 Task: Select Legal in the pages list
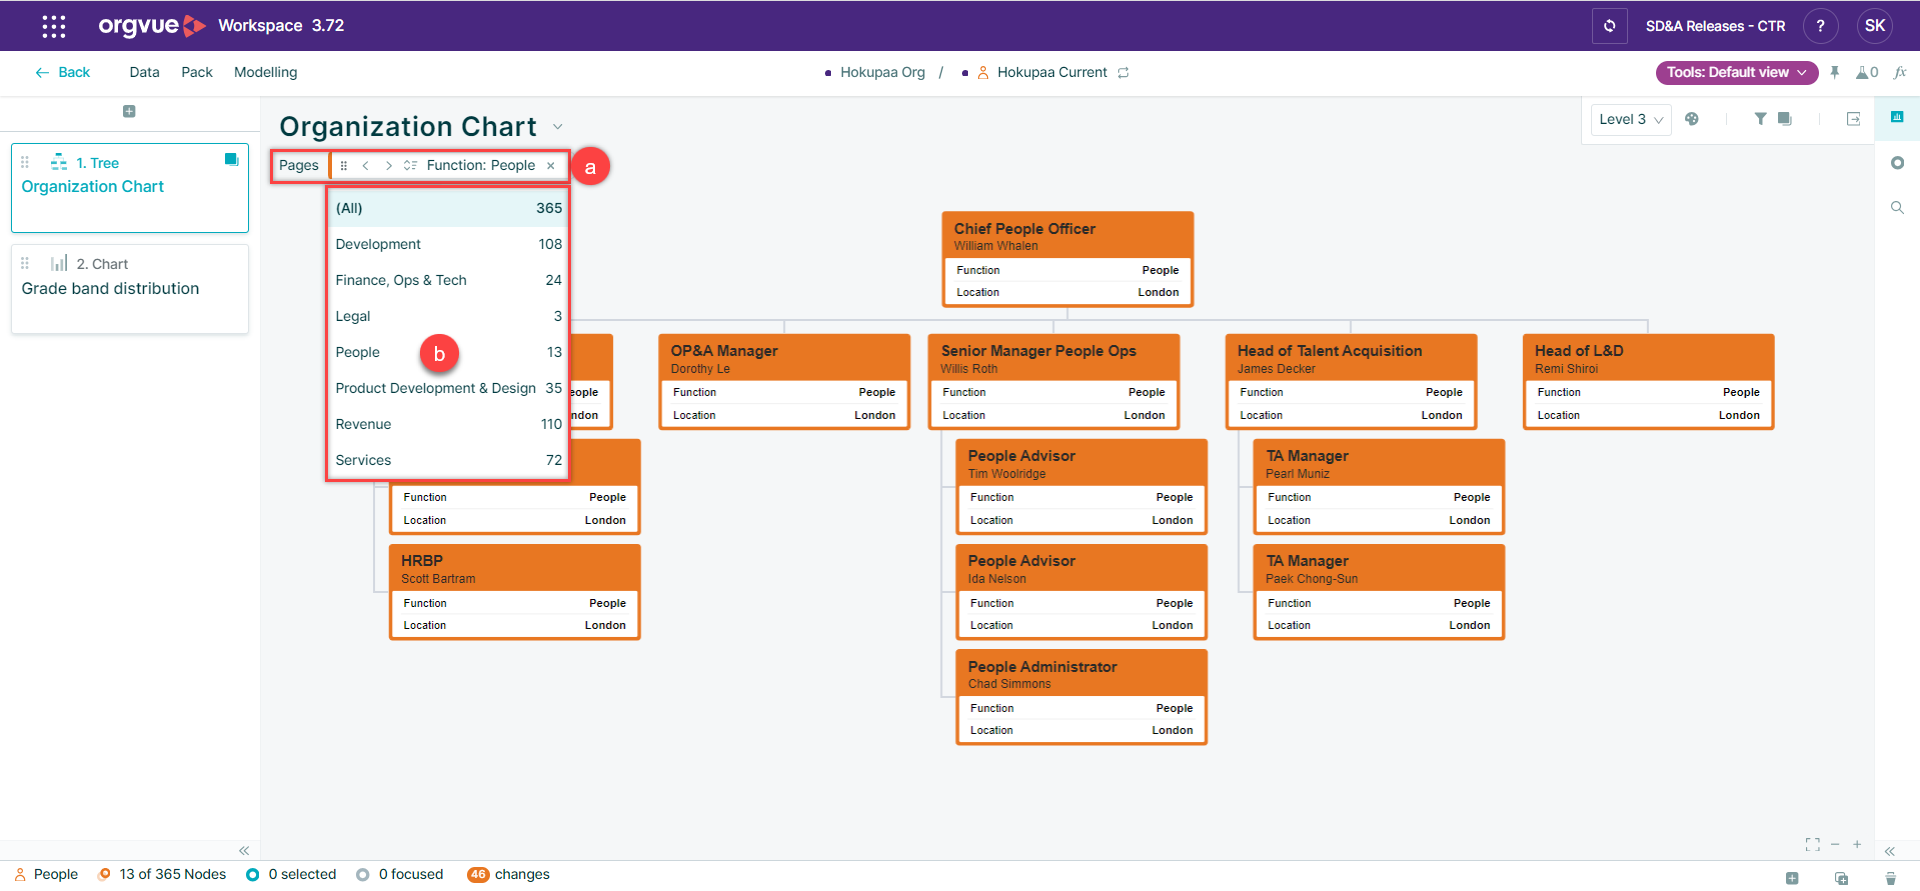click(448, 316)
